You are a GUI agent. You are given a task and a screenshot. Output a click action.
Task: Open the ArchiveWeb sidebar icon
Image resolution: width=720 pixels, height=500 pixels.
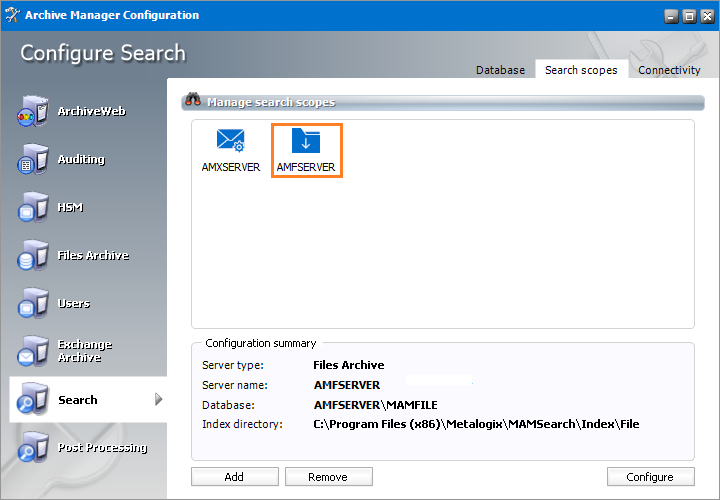33,112
